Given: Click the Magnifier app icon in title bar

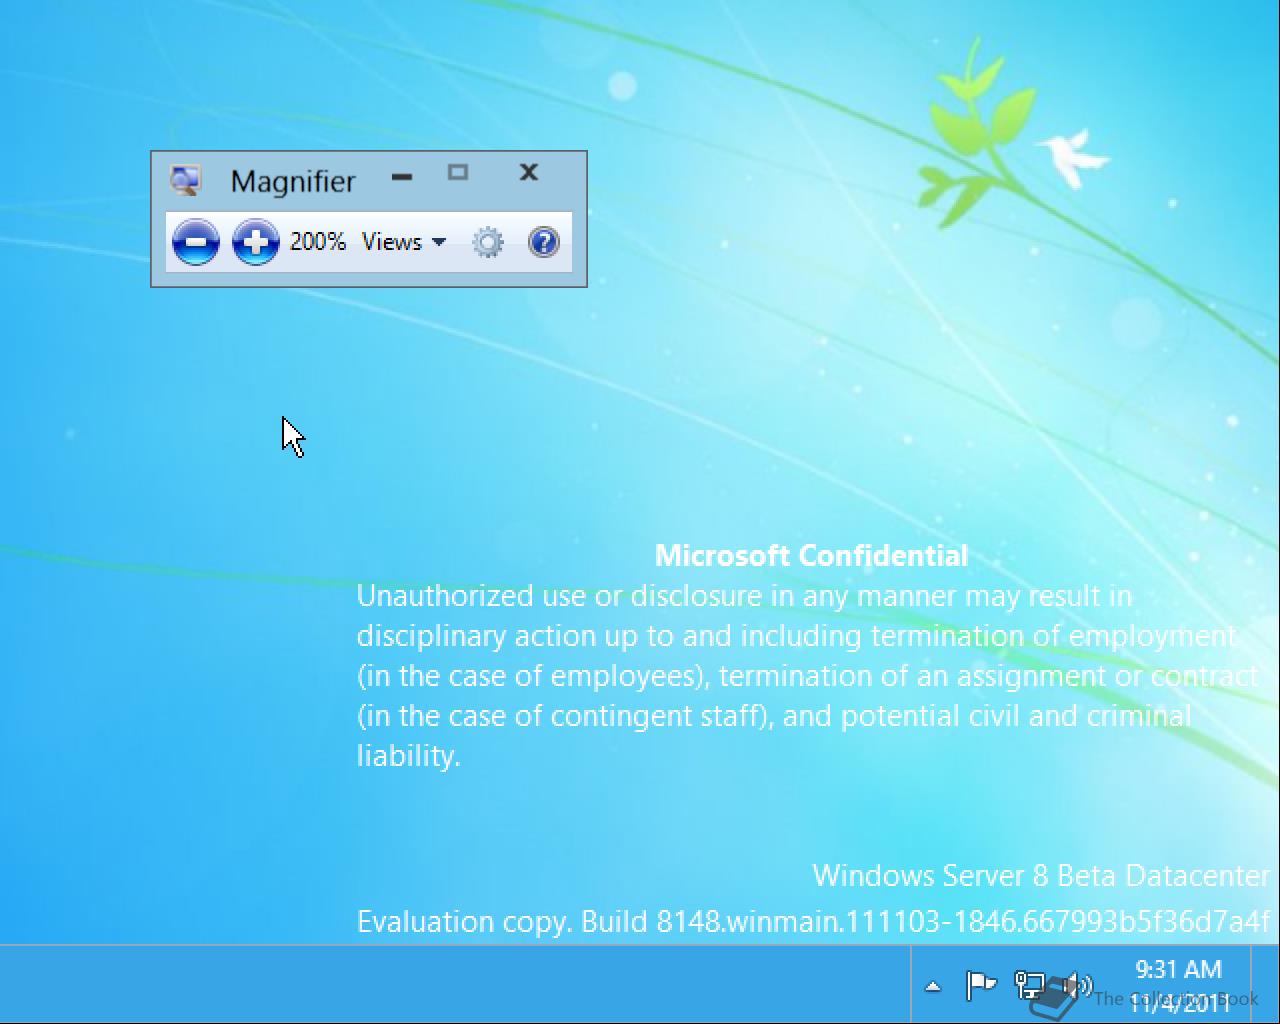Looking at the screenshot, I should 185,180.
